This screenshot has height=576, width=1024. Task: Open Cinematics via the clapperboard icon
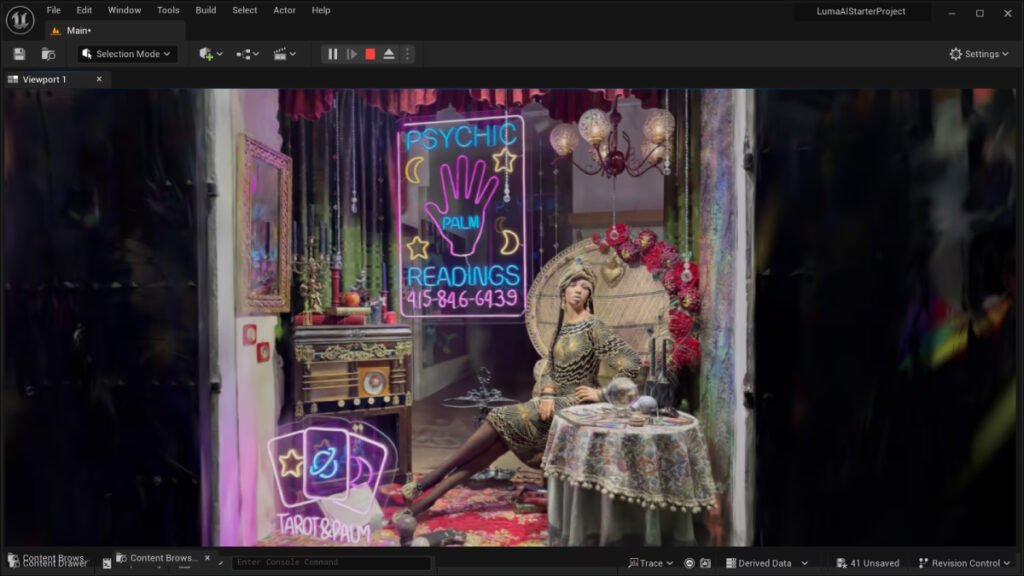[x=283, y=53]
